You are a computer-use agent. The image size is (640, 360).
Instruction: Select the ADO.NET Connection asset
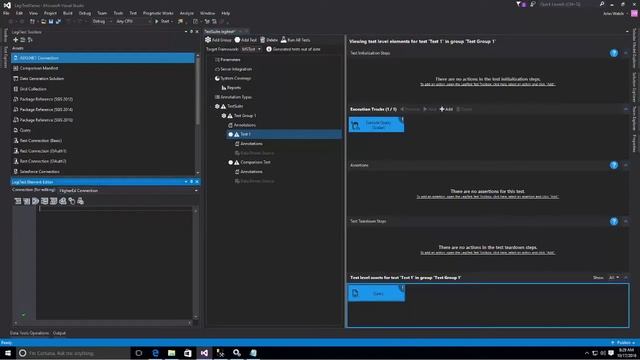tap(103, 58)
